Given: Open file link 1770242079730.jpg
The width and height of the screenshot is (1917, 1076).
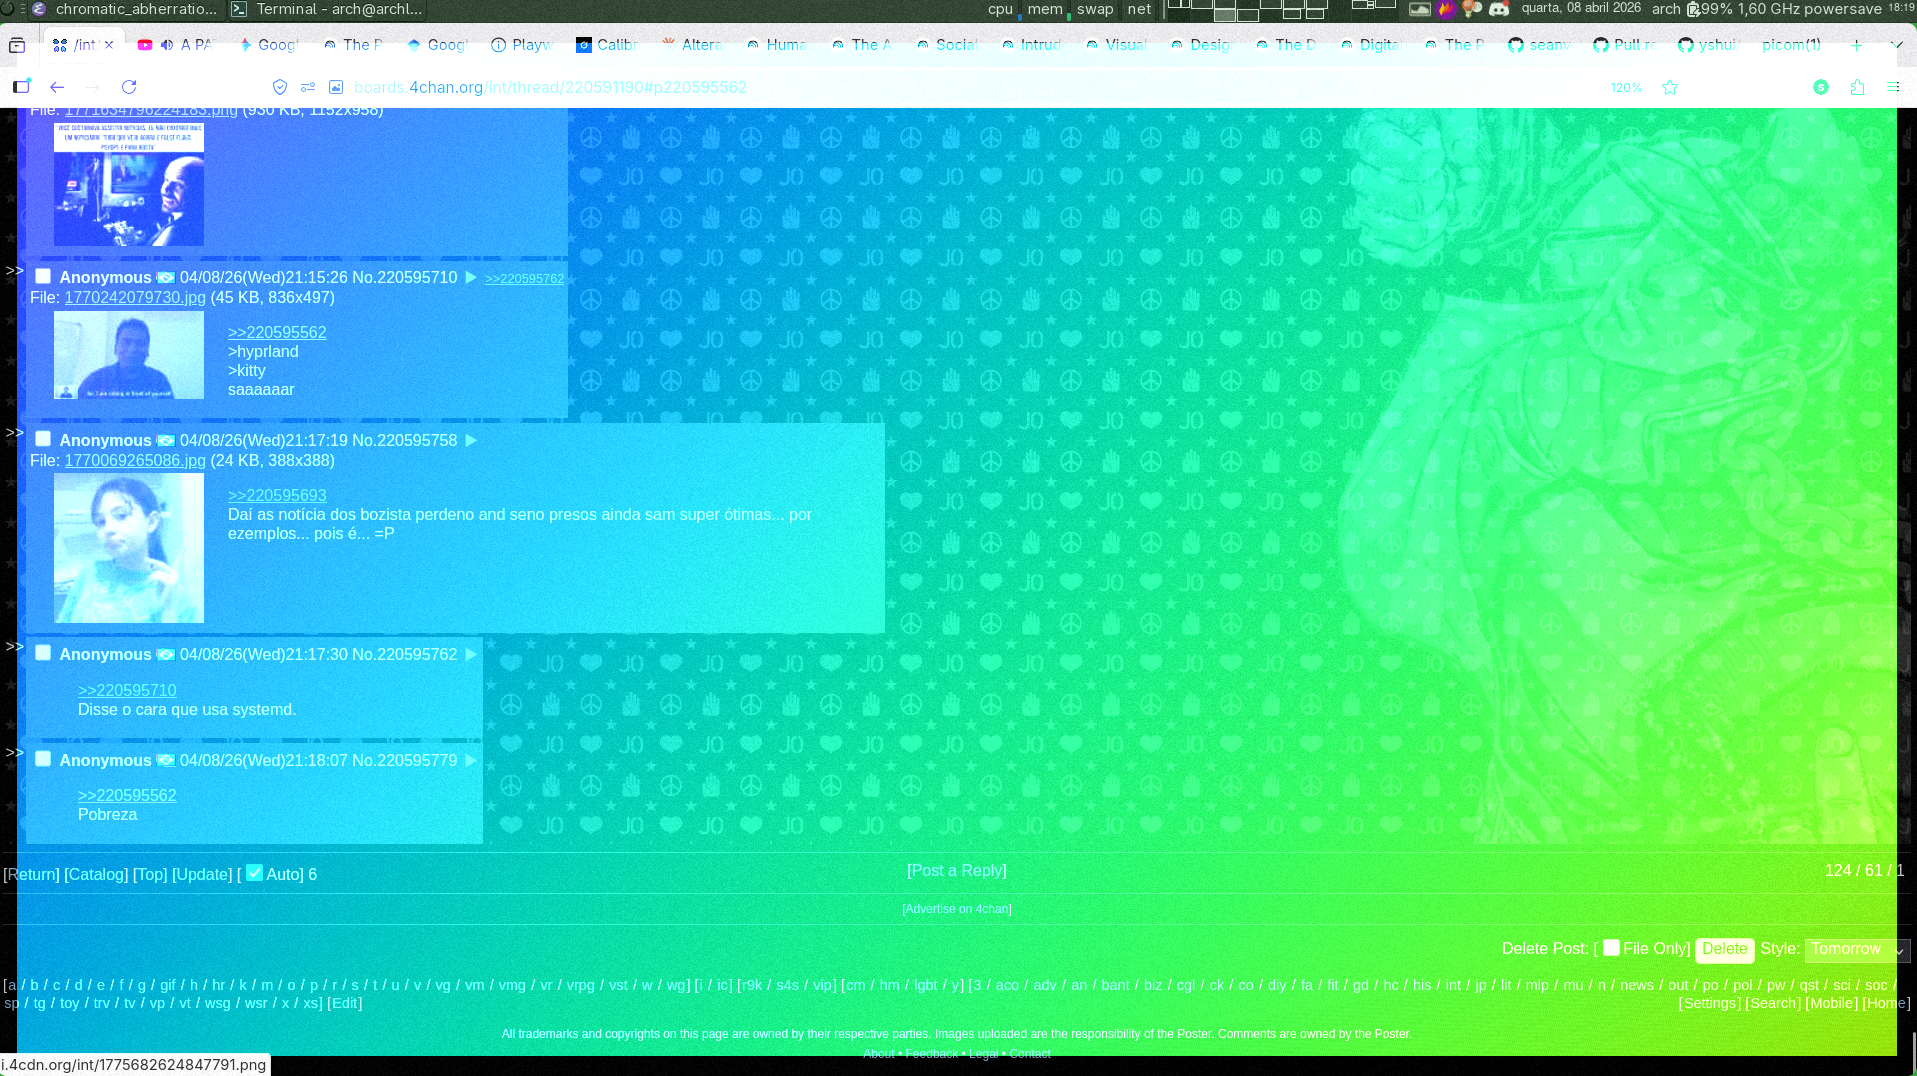Looking at the screenshot, I should pyautogui.click(x=135, y=298).
